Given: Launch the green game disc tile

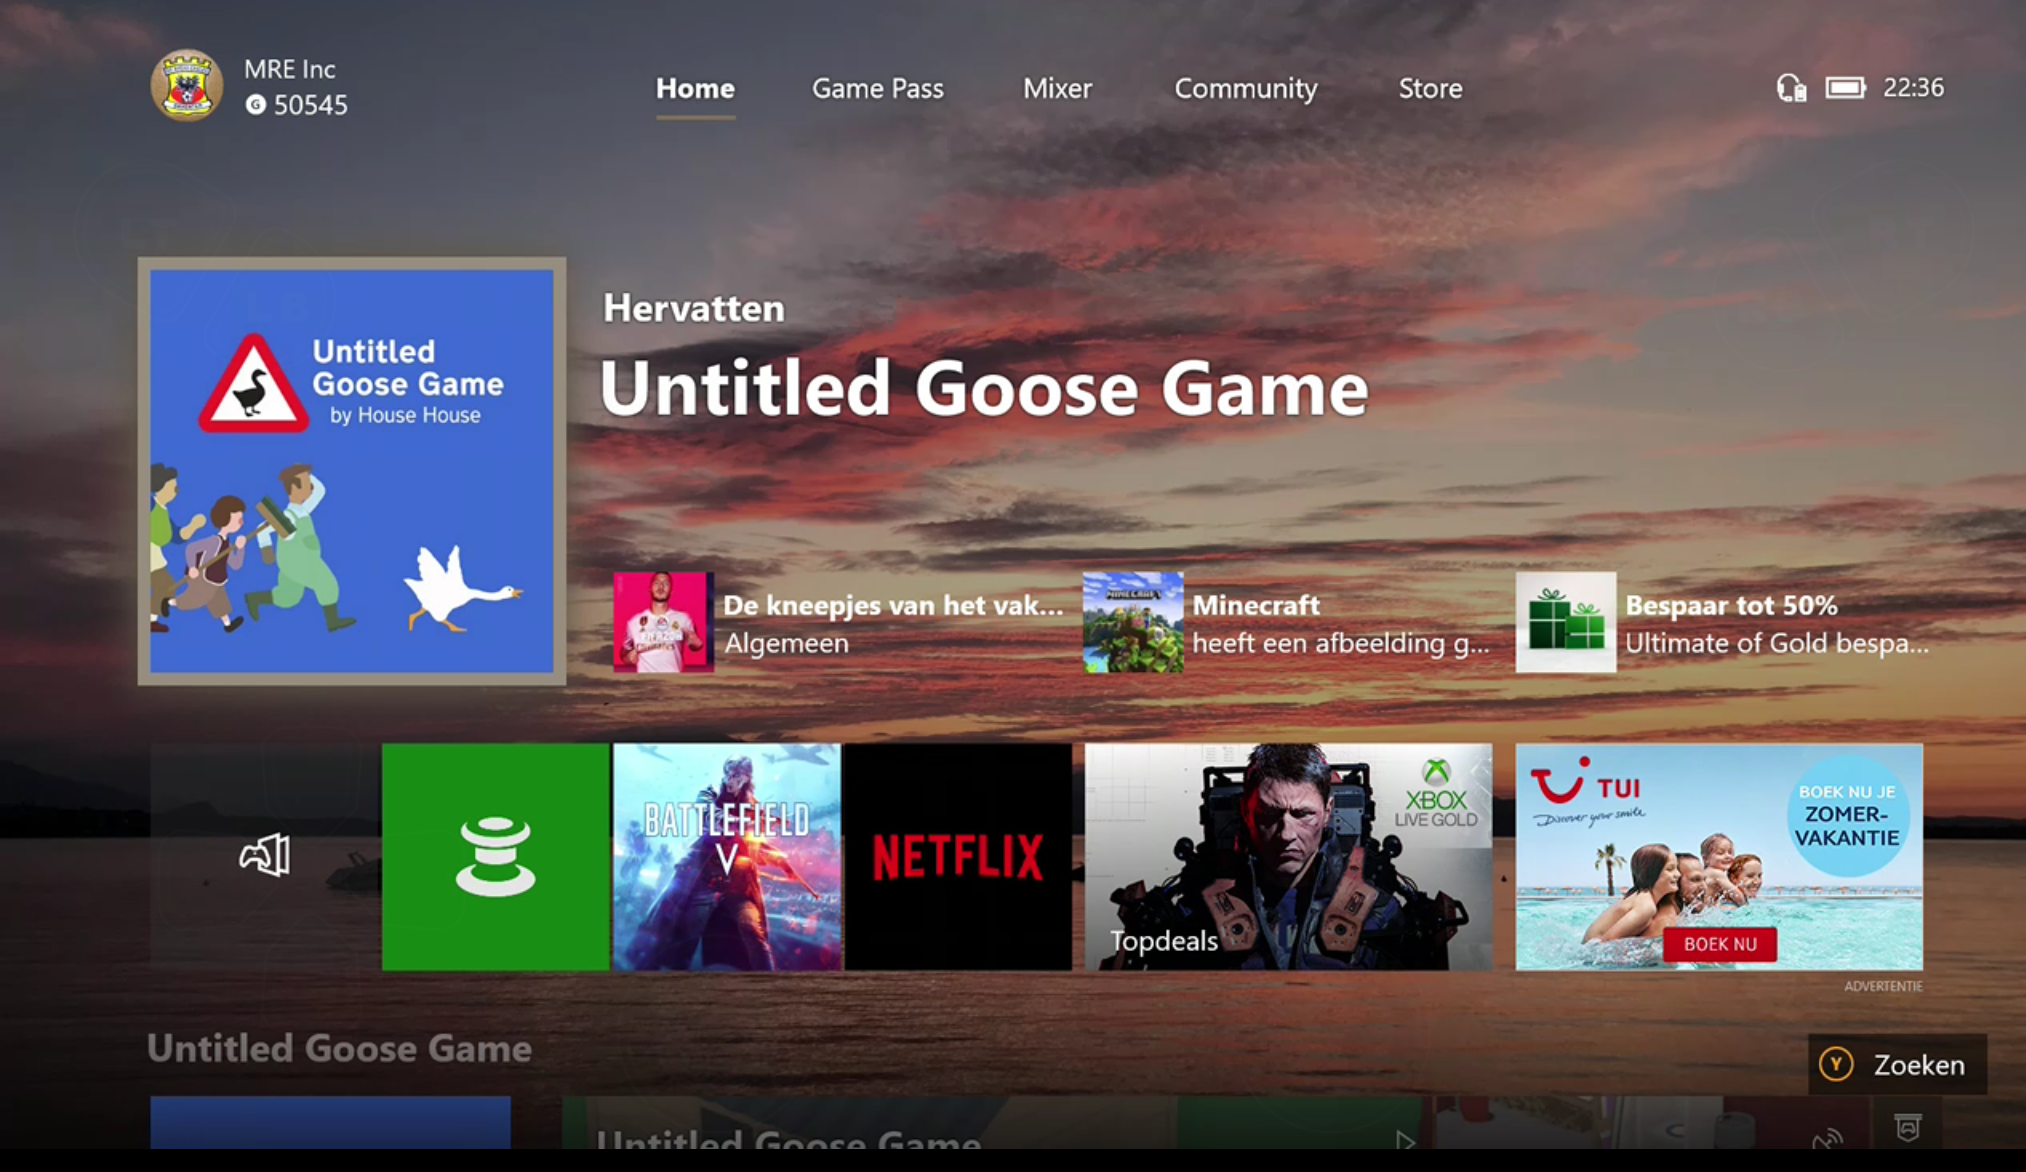Looking at the screenshot, I should 495,856.
